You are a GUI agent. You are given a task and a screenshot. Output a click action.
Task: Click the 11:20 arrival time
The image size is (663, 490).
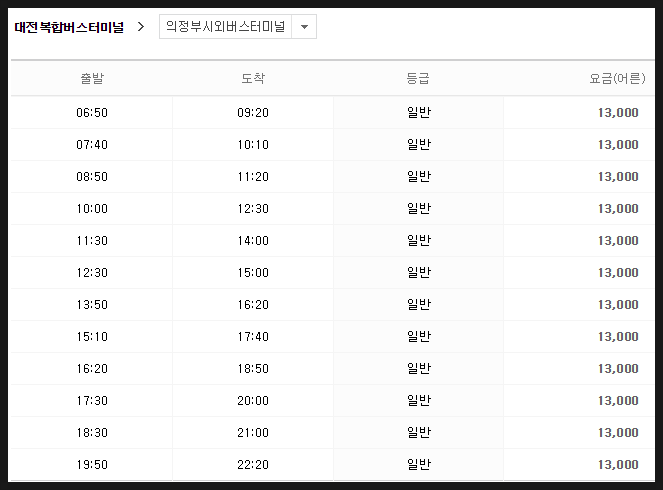point(253,177)
